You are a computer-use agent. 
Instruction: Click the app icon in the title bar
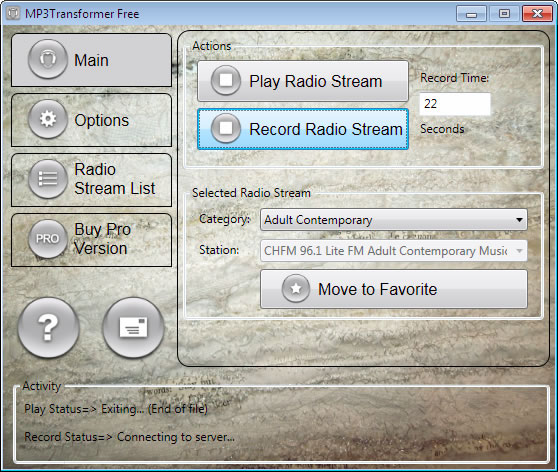[x=13, y=14]
